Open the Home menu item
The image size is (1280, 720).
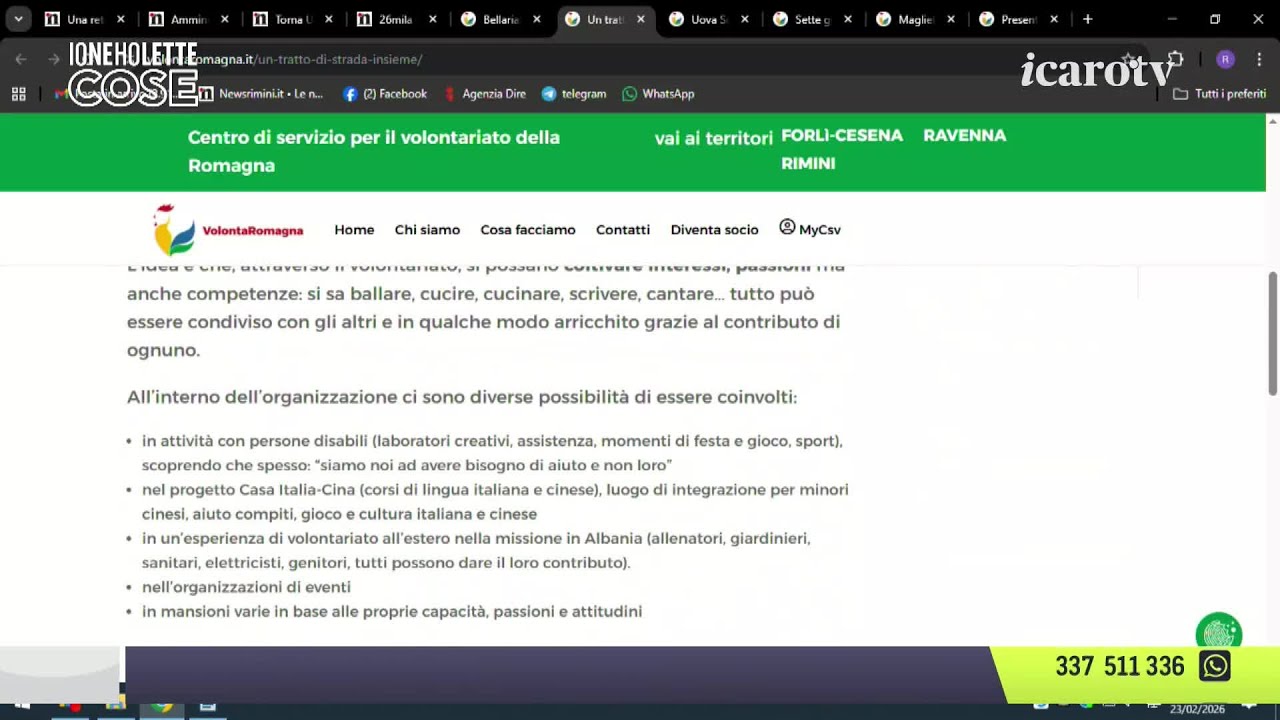354,230
